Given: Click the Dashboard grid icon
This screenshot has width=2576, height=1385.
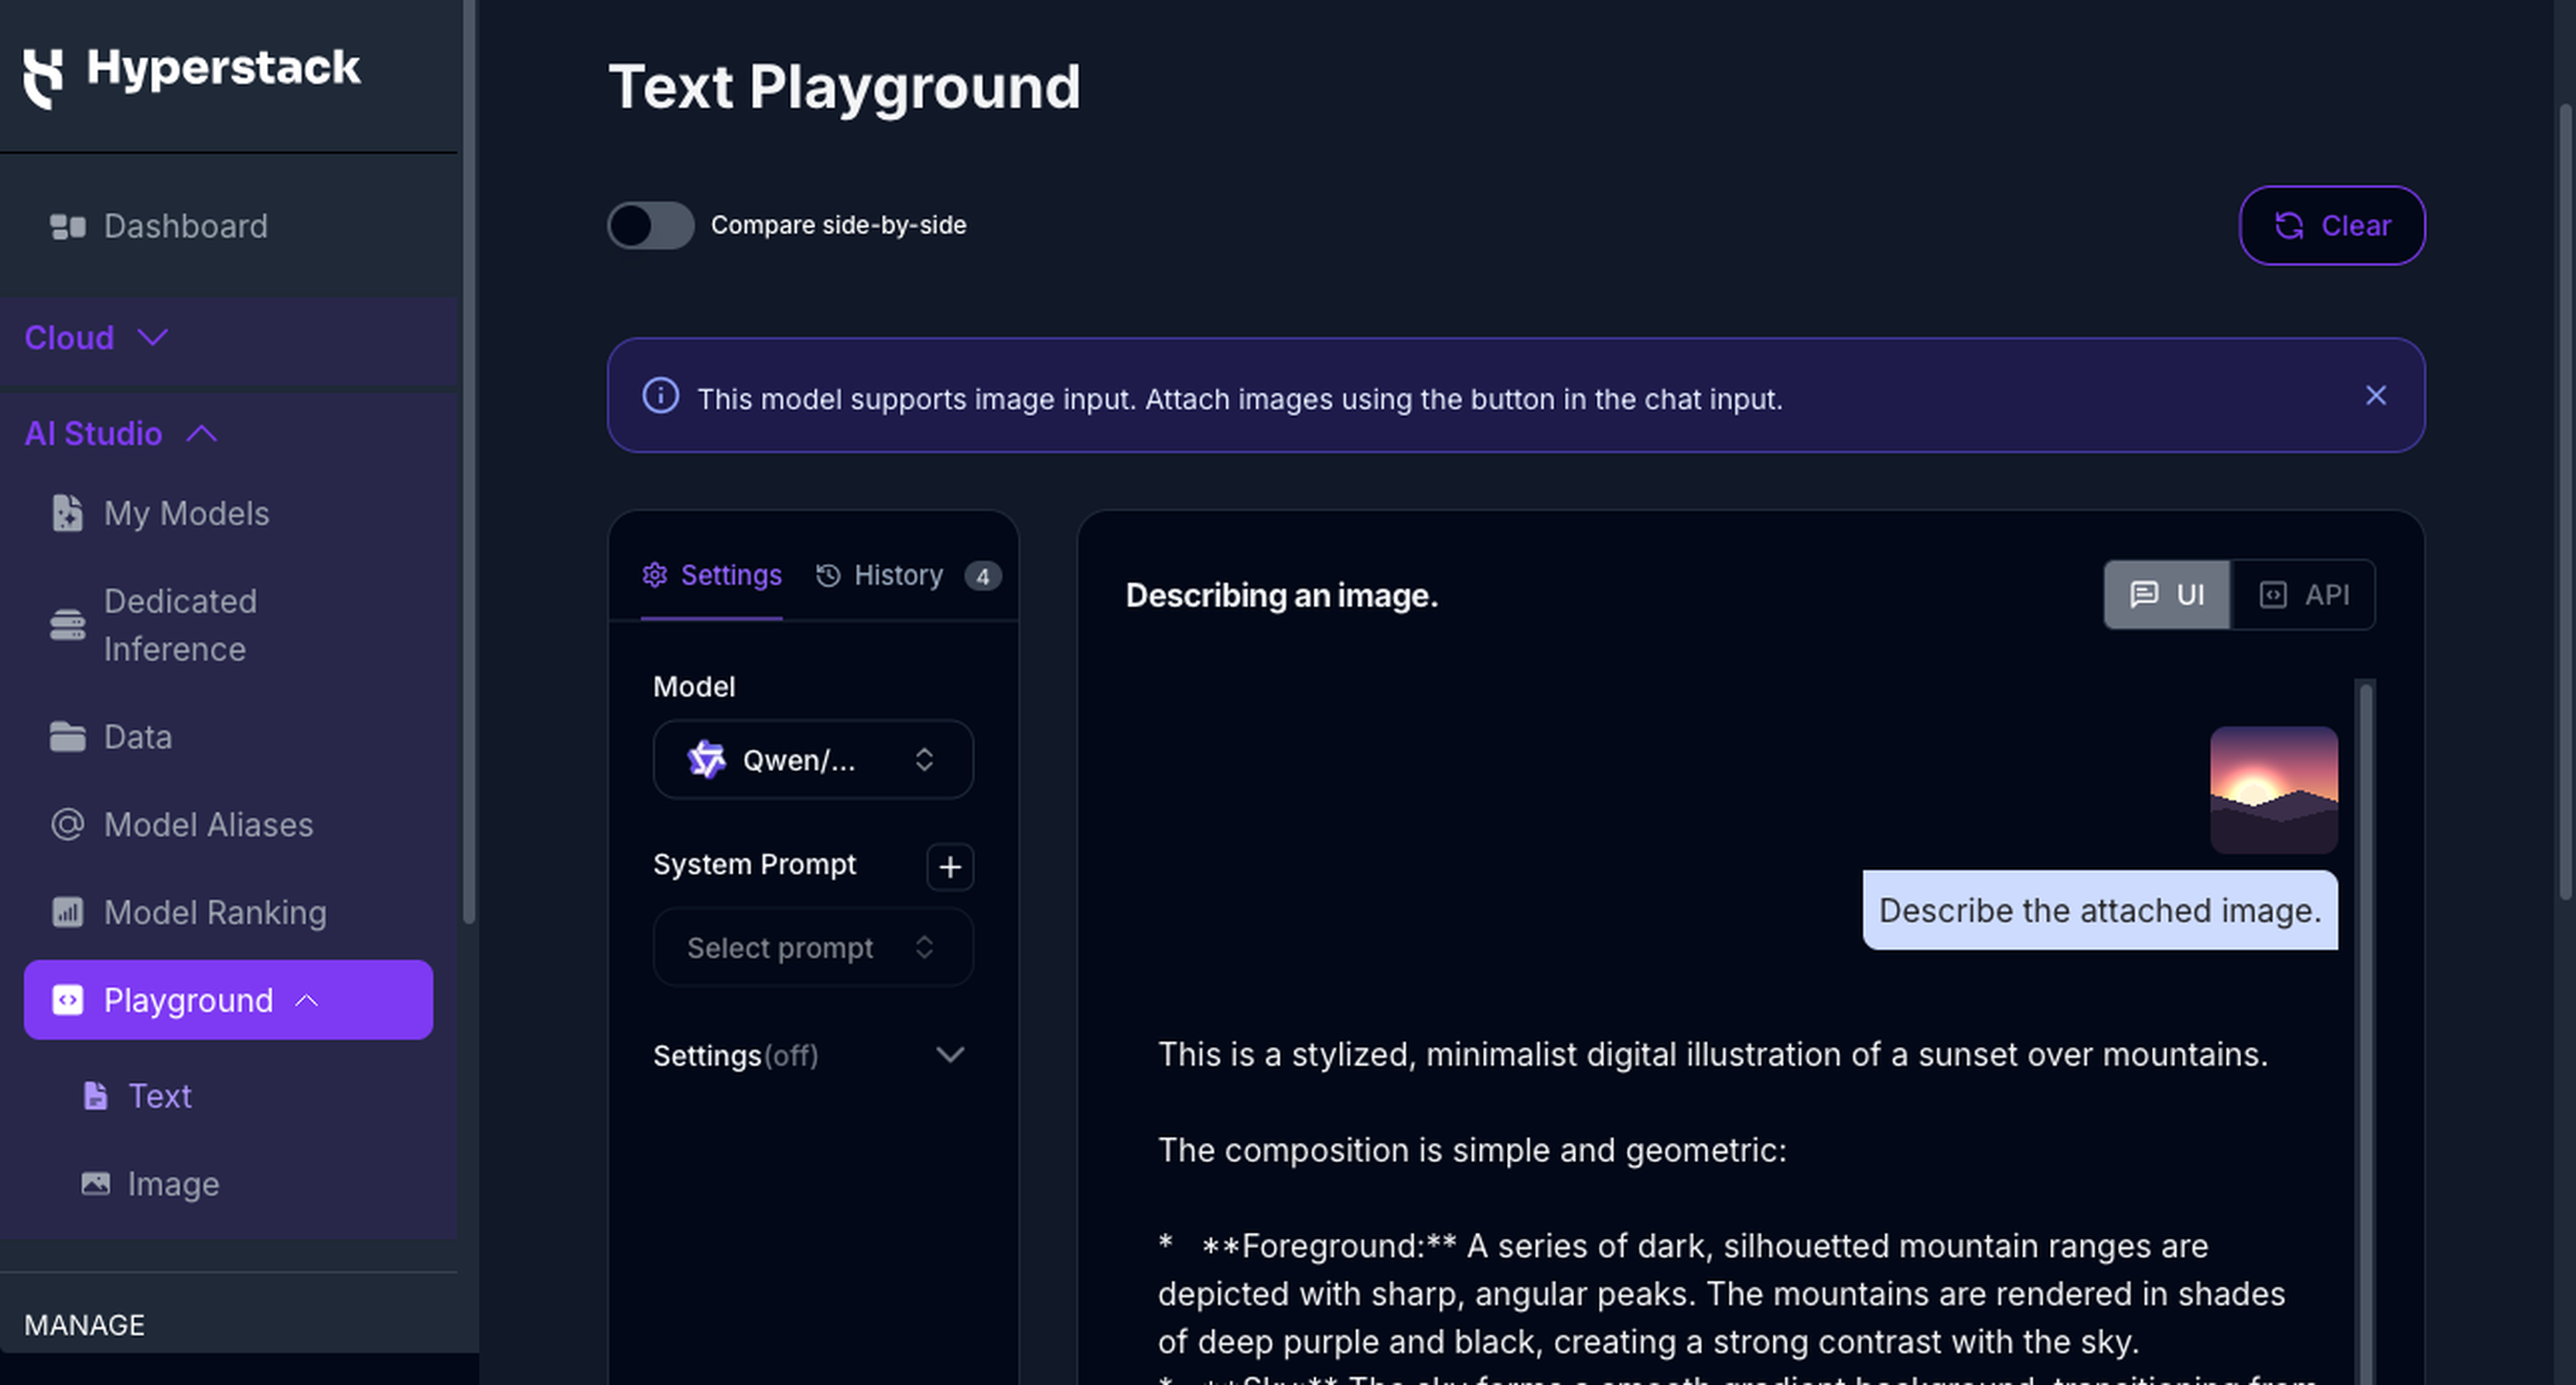Looking at the screenshot, I should tap(67, 227).
